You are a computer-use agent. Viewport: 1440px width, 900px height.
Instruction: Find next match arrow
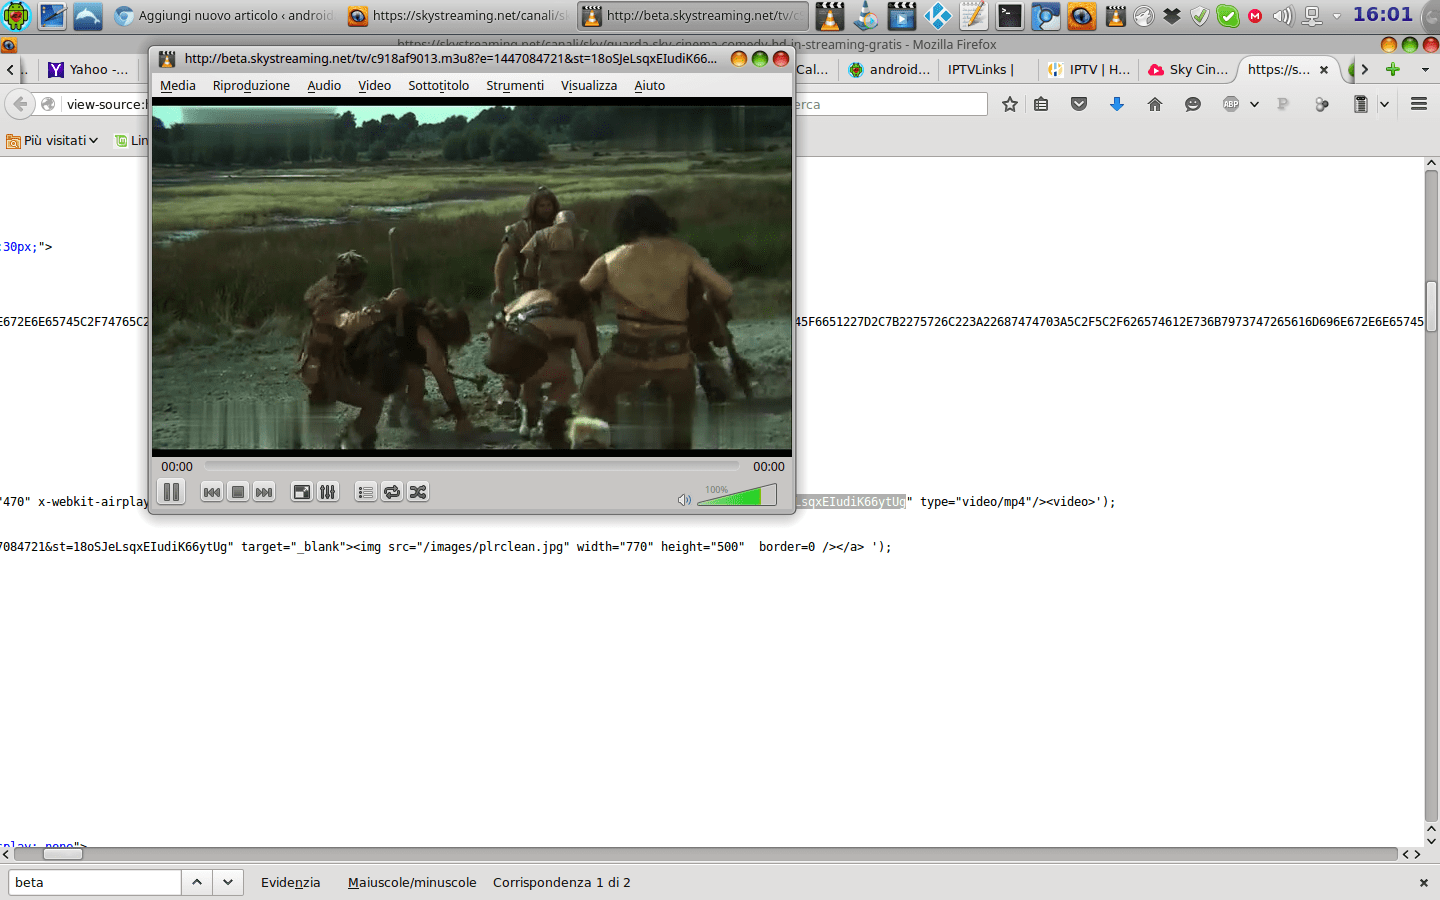click(x=228, y=882)
